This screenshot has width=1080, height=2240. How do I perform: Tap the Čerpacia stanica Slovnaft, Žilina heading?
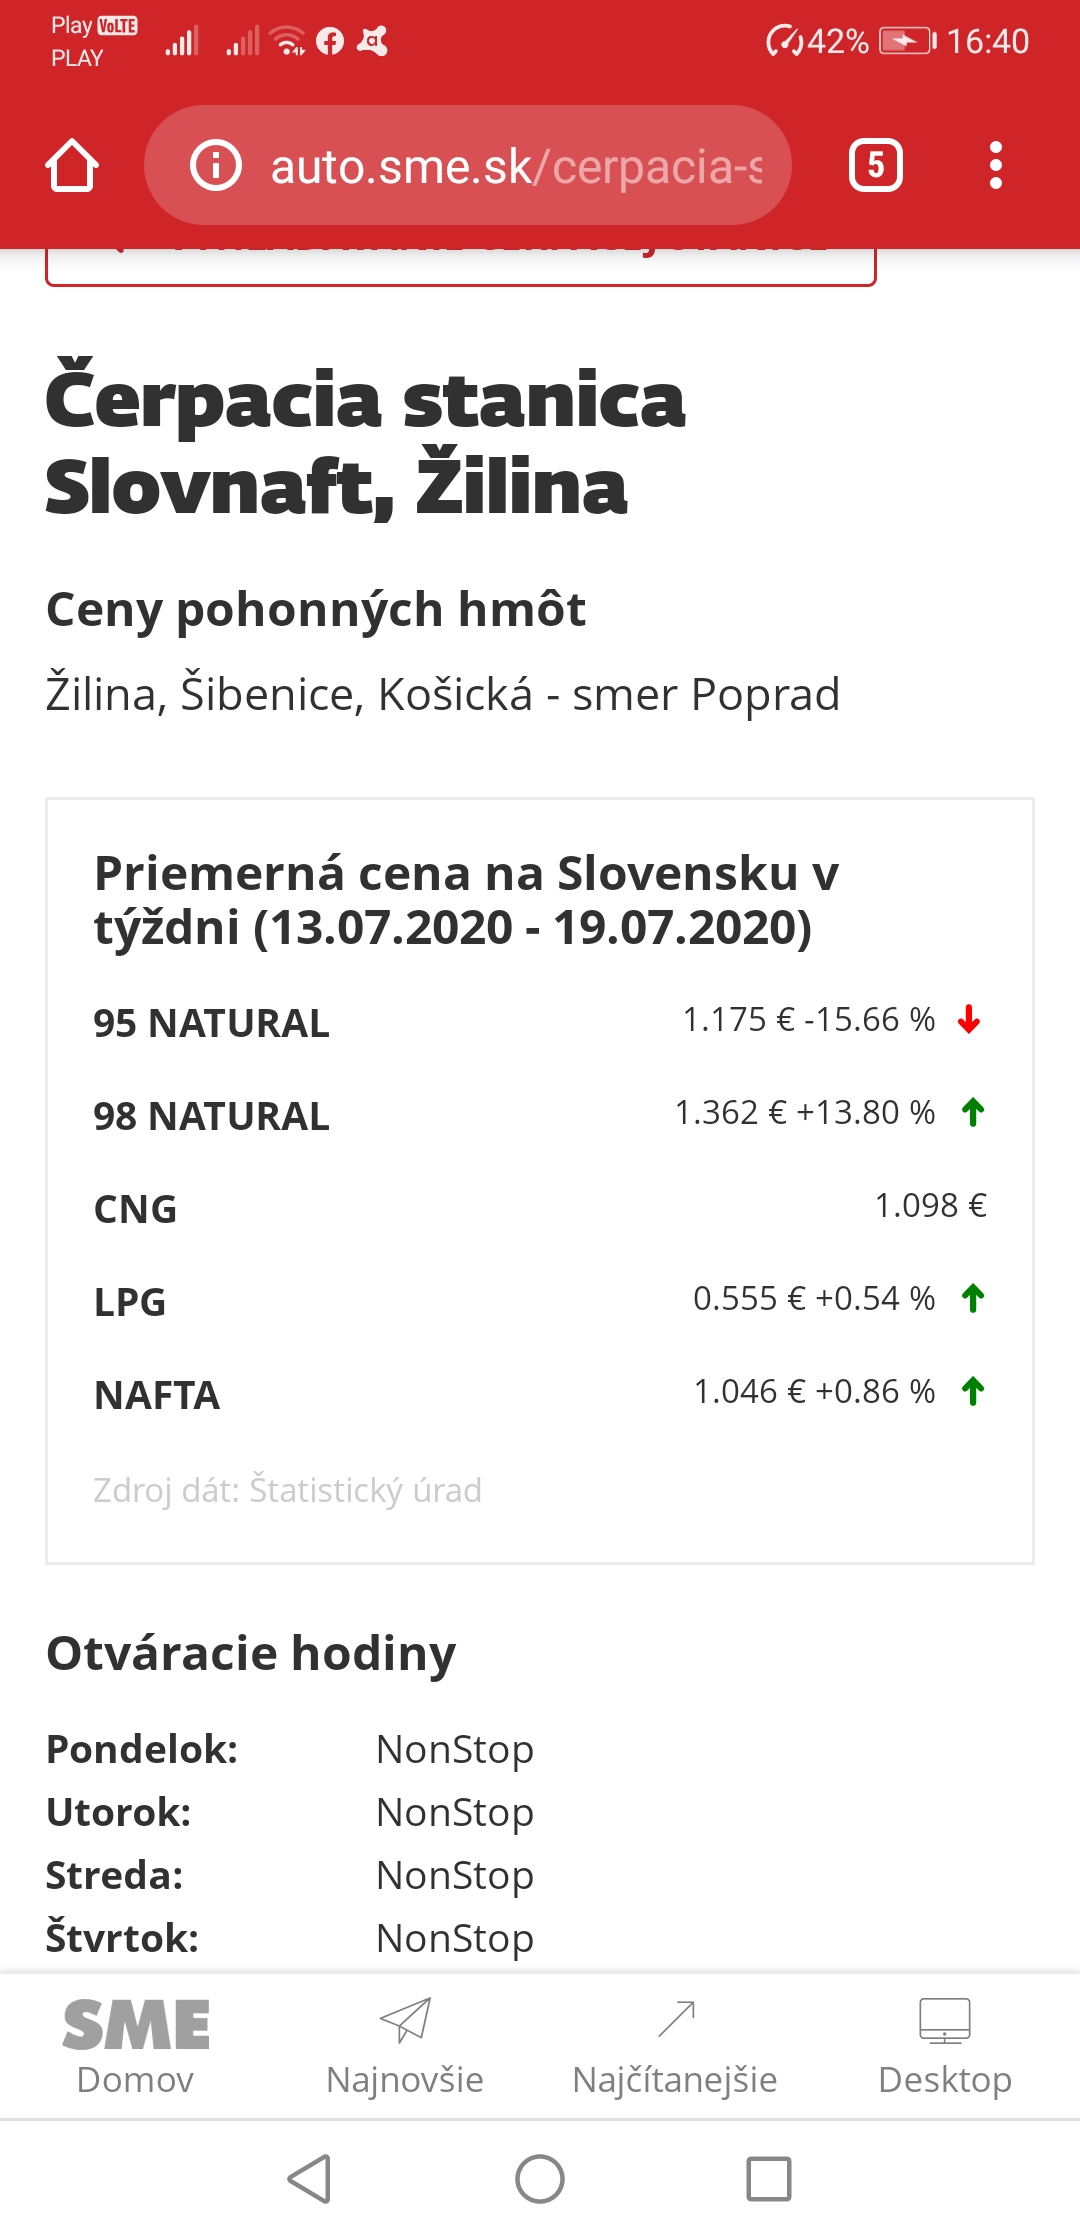point(365,442)
